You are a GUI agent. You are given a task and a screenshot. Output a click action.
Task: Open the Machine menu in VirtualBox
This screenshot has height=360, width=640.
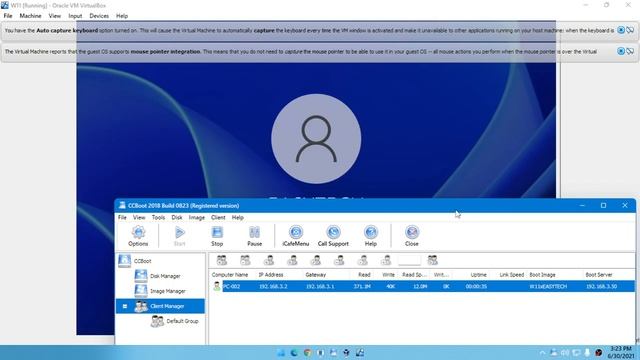pos(30,16)
